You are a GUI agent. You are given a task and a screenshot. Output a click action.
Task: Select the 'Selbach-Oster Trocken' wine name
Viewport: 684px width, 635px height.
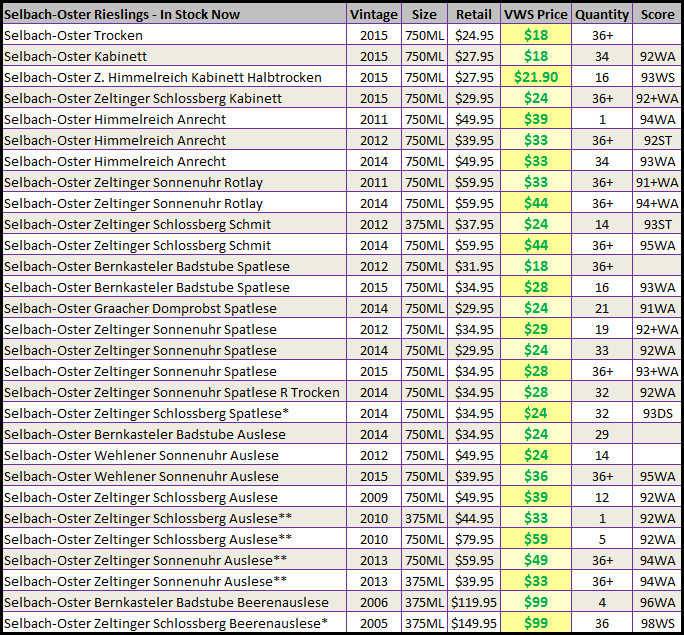pyautogui.click(x=73, y=35)
